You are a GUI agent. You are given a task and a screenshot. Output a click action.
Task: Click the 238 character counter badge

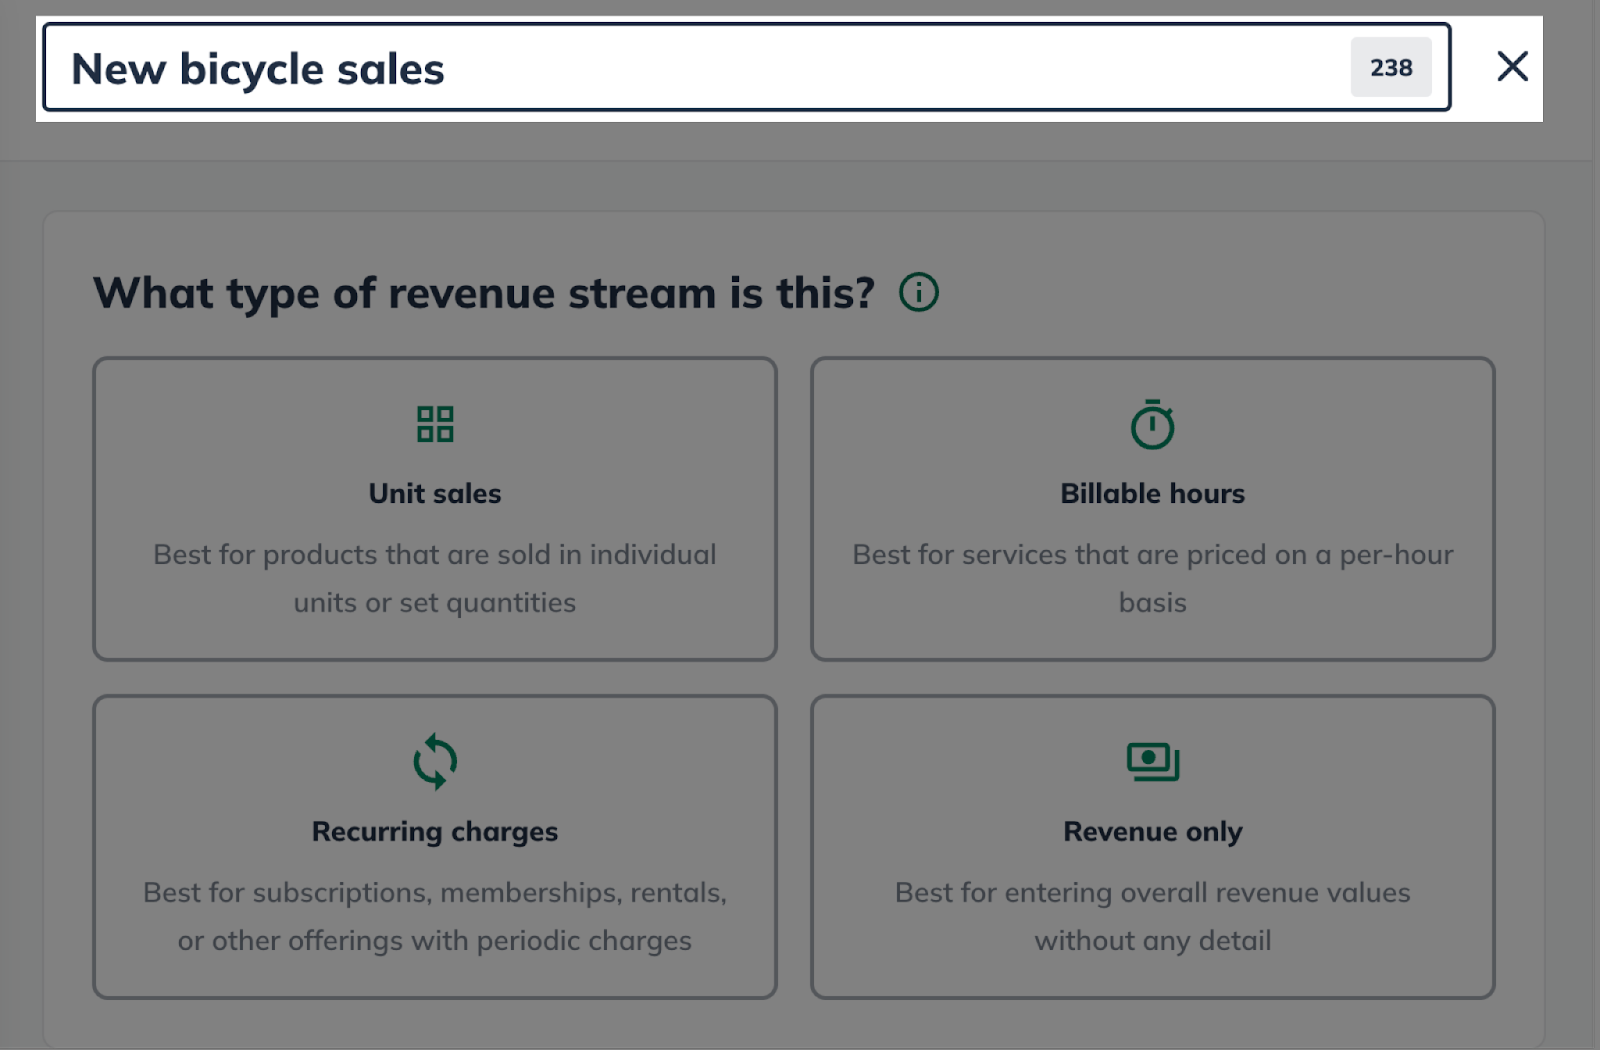pos(1390,68)
